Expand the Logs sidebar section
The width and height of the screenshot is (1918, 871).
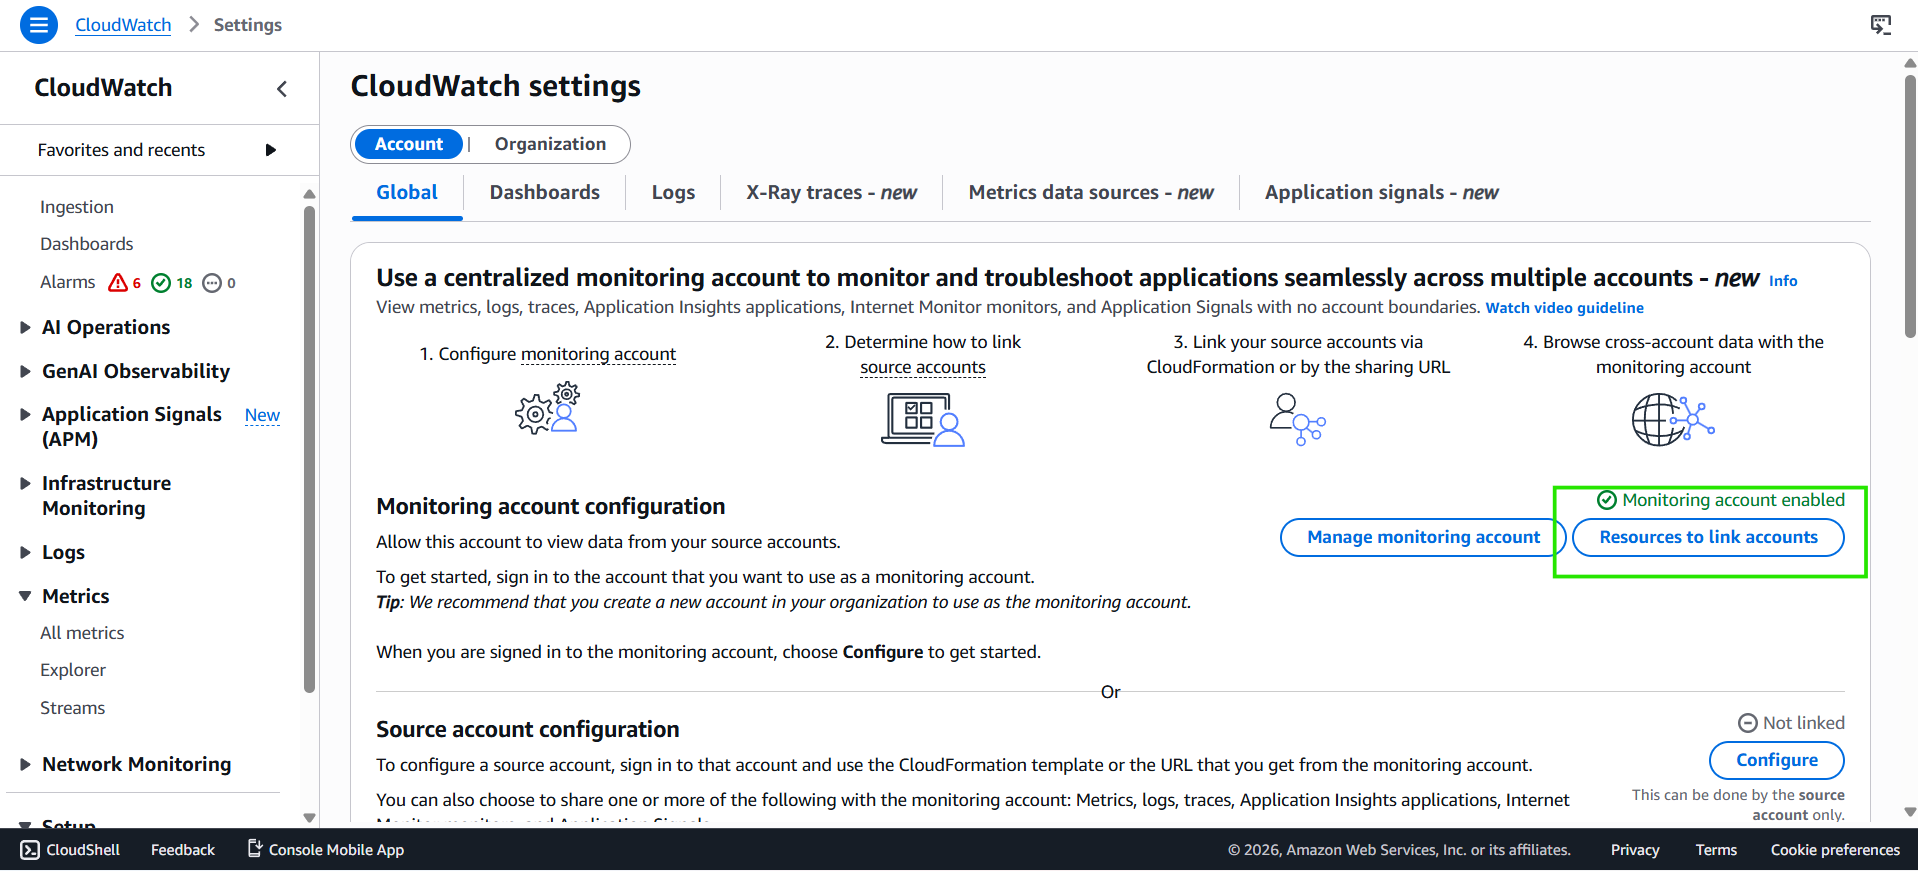[x=26, y=553]
